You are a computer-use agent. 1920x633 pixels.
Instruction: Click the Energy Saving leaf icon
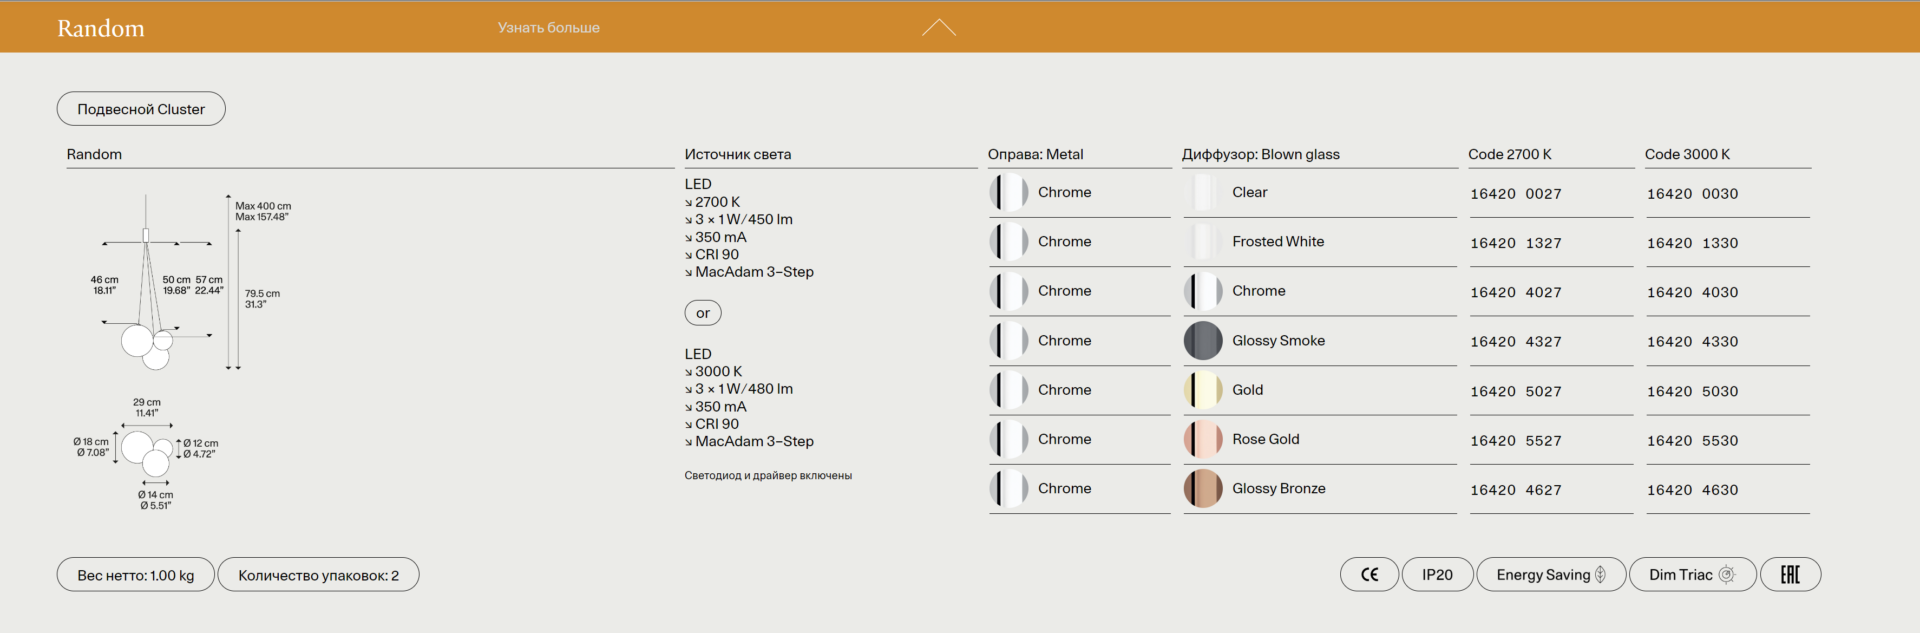[1600, 575]
